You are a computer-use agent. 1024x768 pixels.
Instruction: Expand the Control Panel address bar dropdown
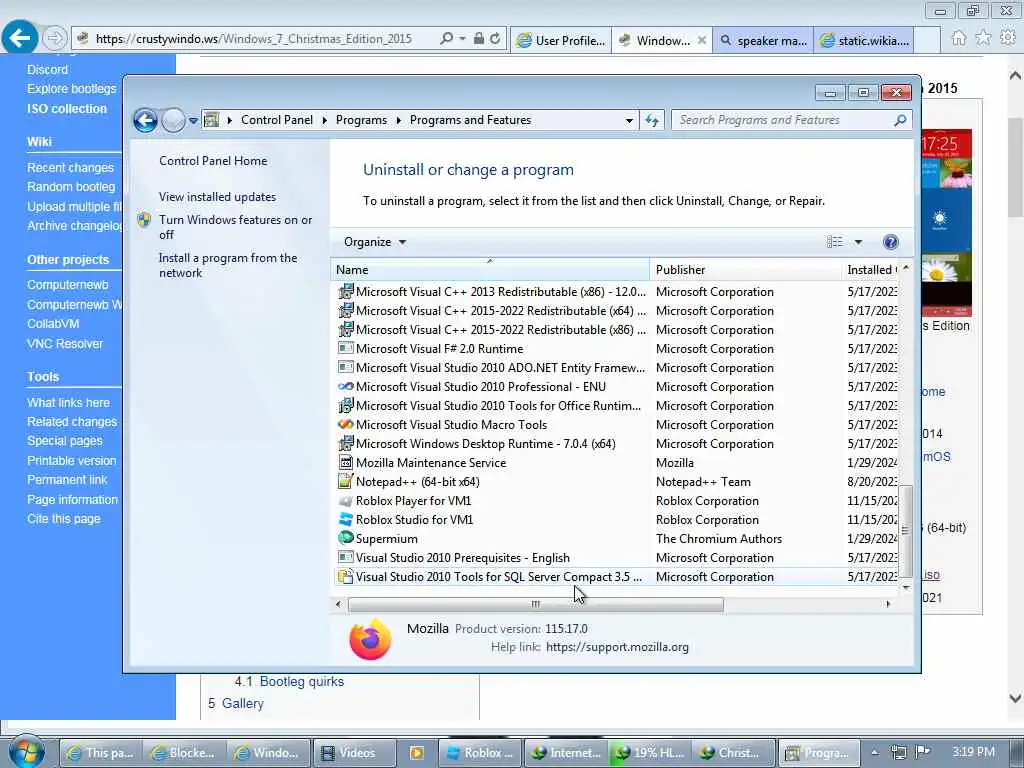(x=628, y=121)
